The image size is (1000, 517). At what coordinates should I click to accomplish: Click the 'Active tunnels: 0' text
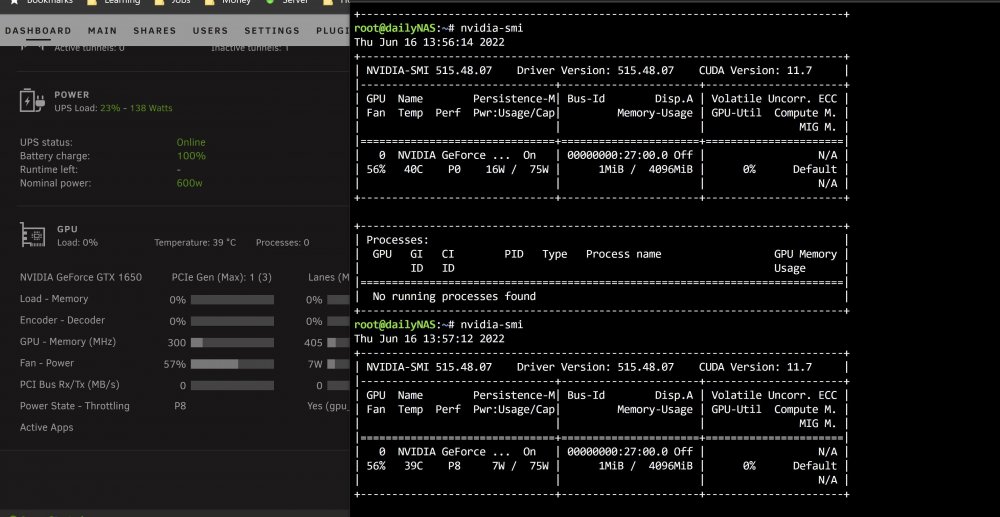click(x=89, y=48)
